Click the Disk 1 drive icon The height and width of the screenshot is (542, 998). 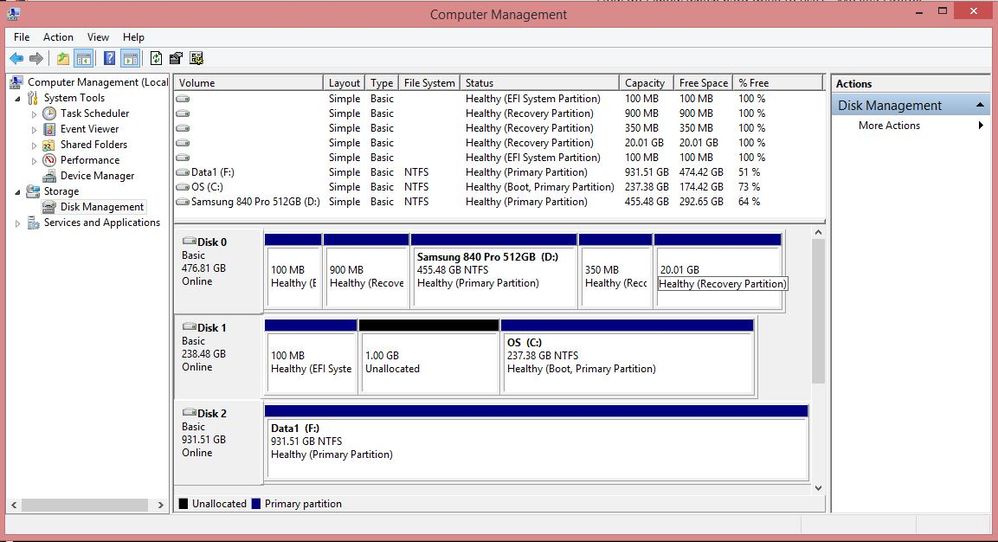(x=189, y=327)
